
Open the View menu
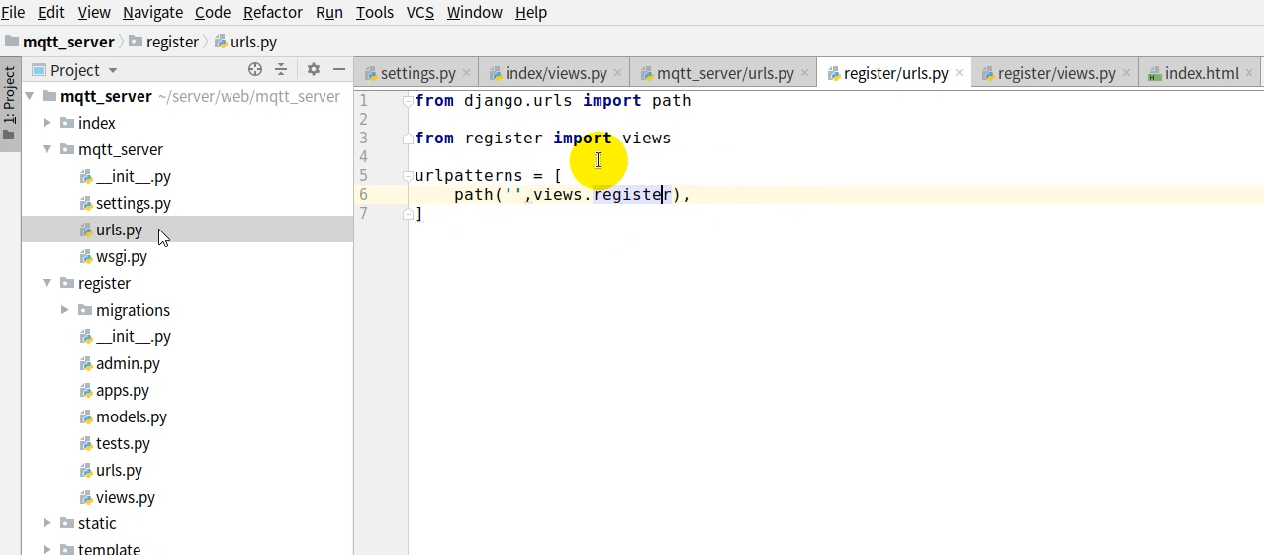[94, 12]
